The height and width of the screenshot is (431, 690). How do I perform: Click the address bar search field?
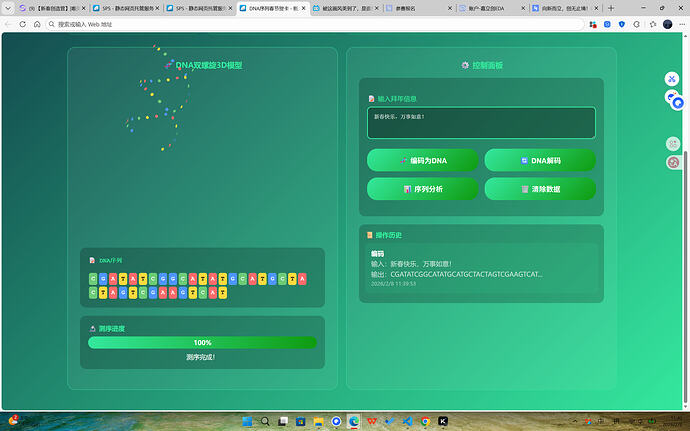(315, 24)
